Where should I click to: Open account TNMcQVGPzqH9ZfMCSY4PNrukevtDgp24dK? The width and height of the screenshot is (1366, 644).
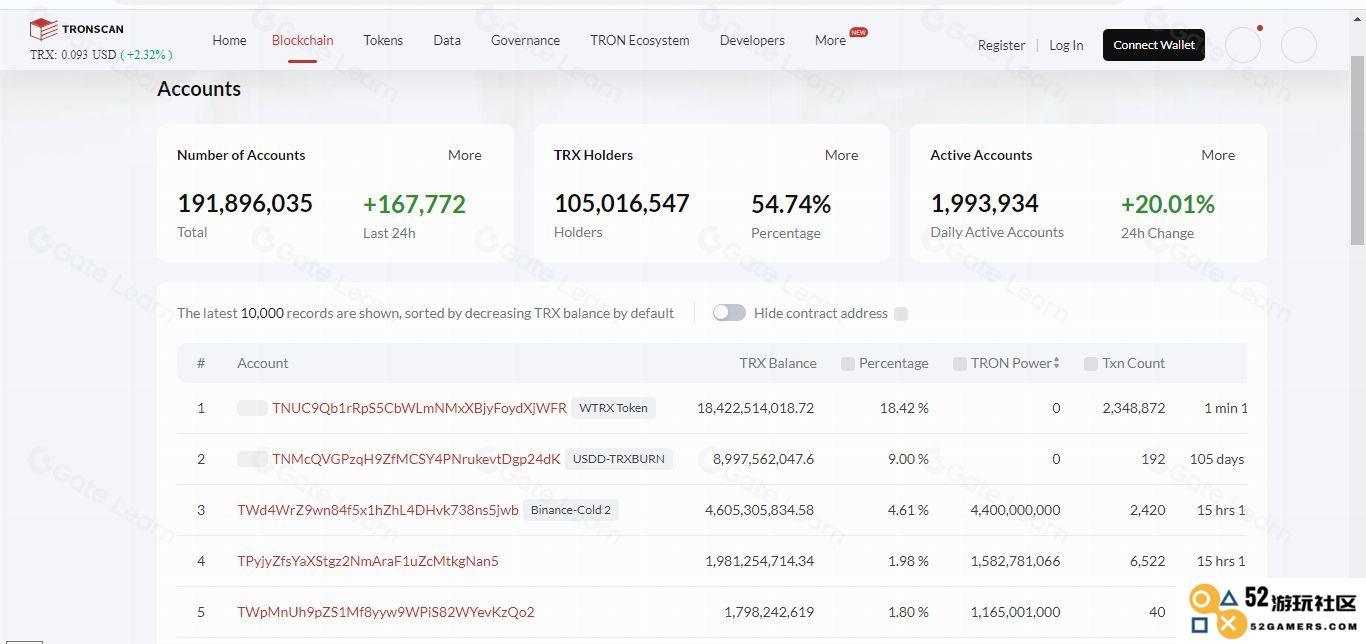point(416,459)
